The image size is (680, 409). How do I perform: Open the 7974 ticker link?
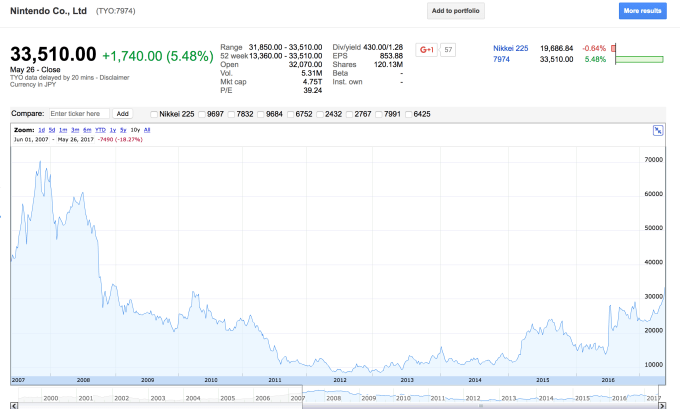pyautogui.click(x=501, y=59)
